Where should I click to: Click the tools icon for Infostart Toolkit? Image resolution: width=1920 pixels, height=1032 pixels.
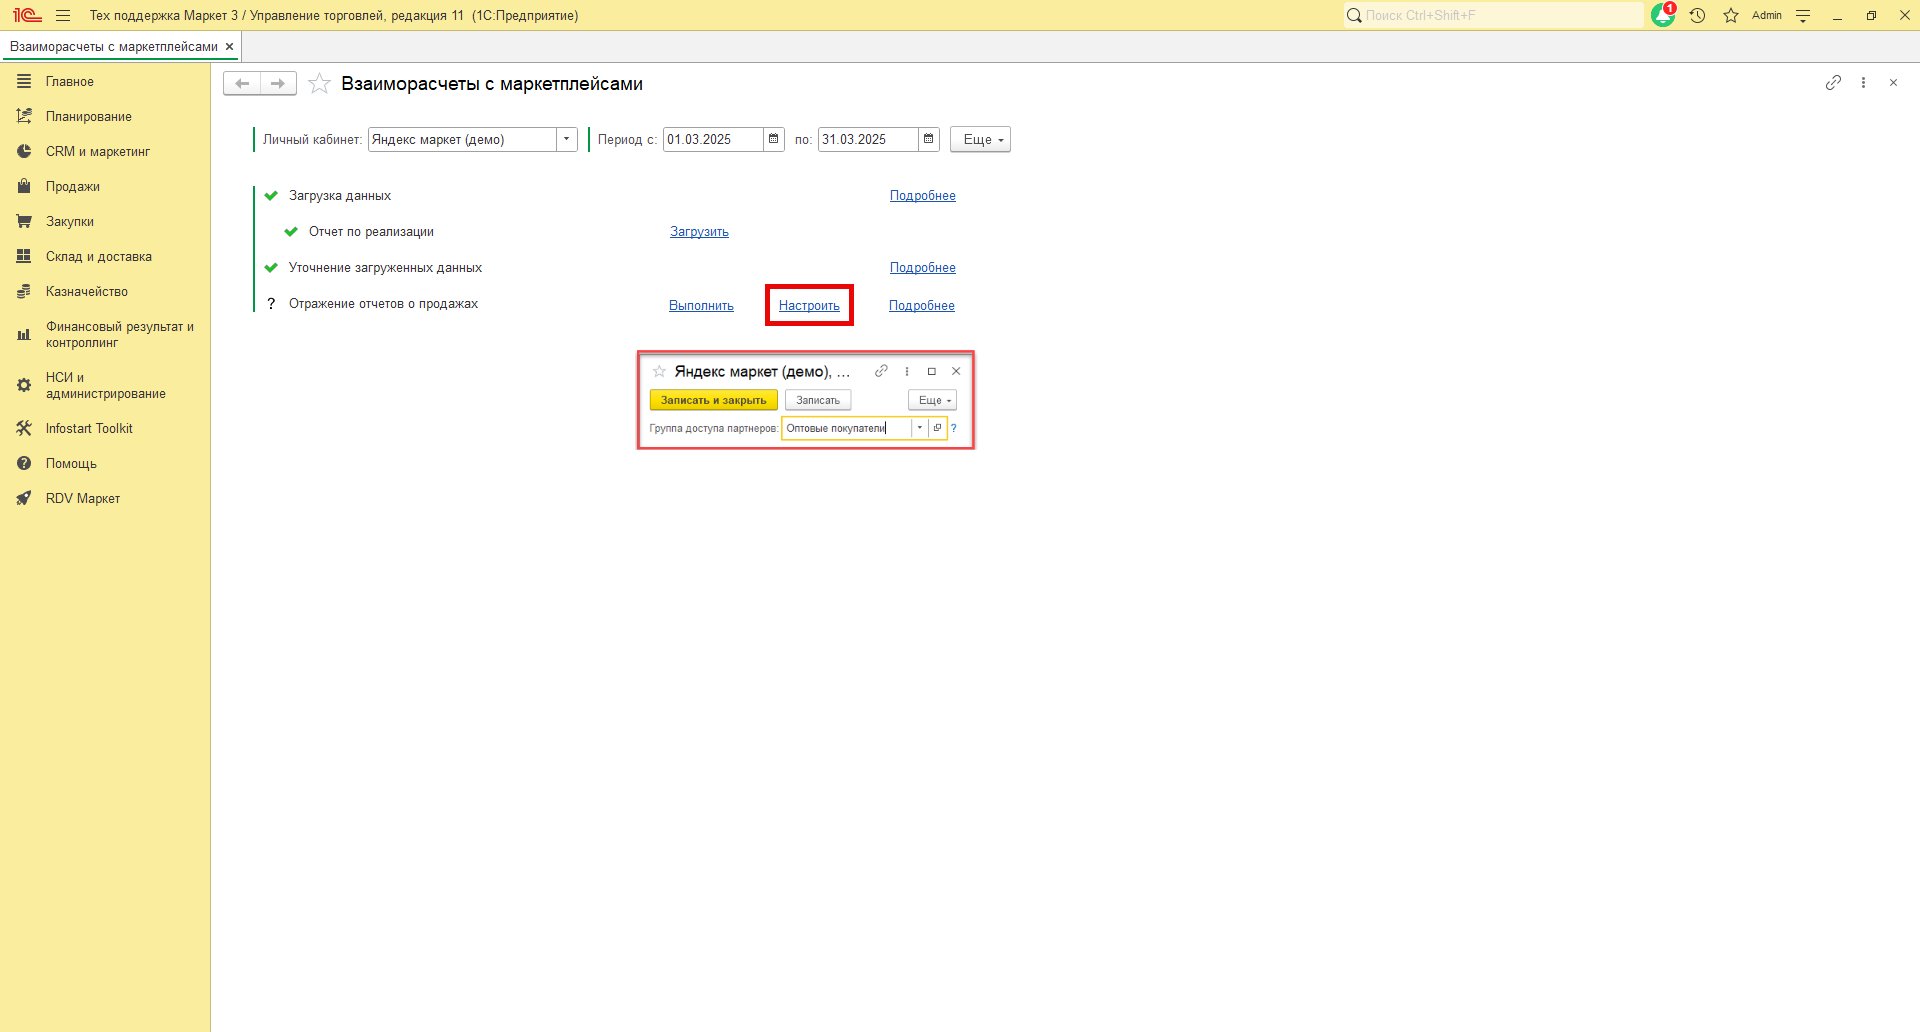pos(24,428)
